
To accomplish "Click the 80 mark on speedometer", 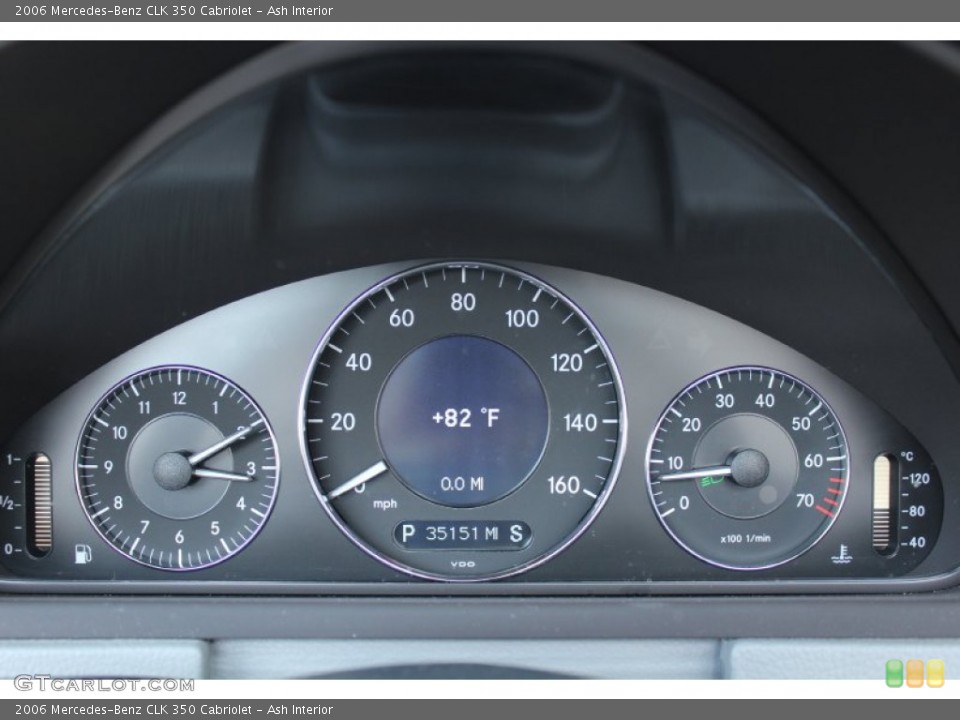I will pyautogui.click(x=463, y=302).
